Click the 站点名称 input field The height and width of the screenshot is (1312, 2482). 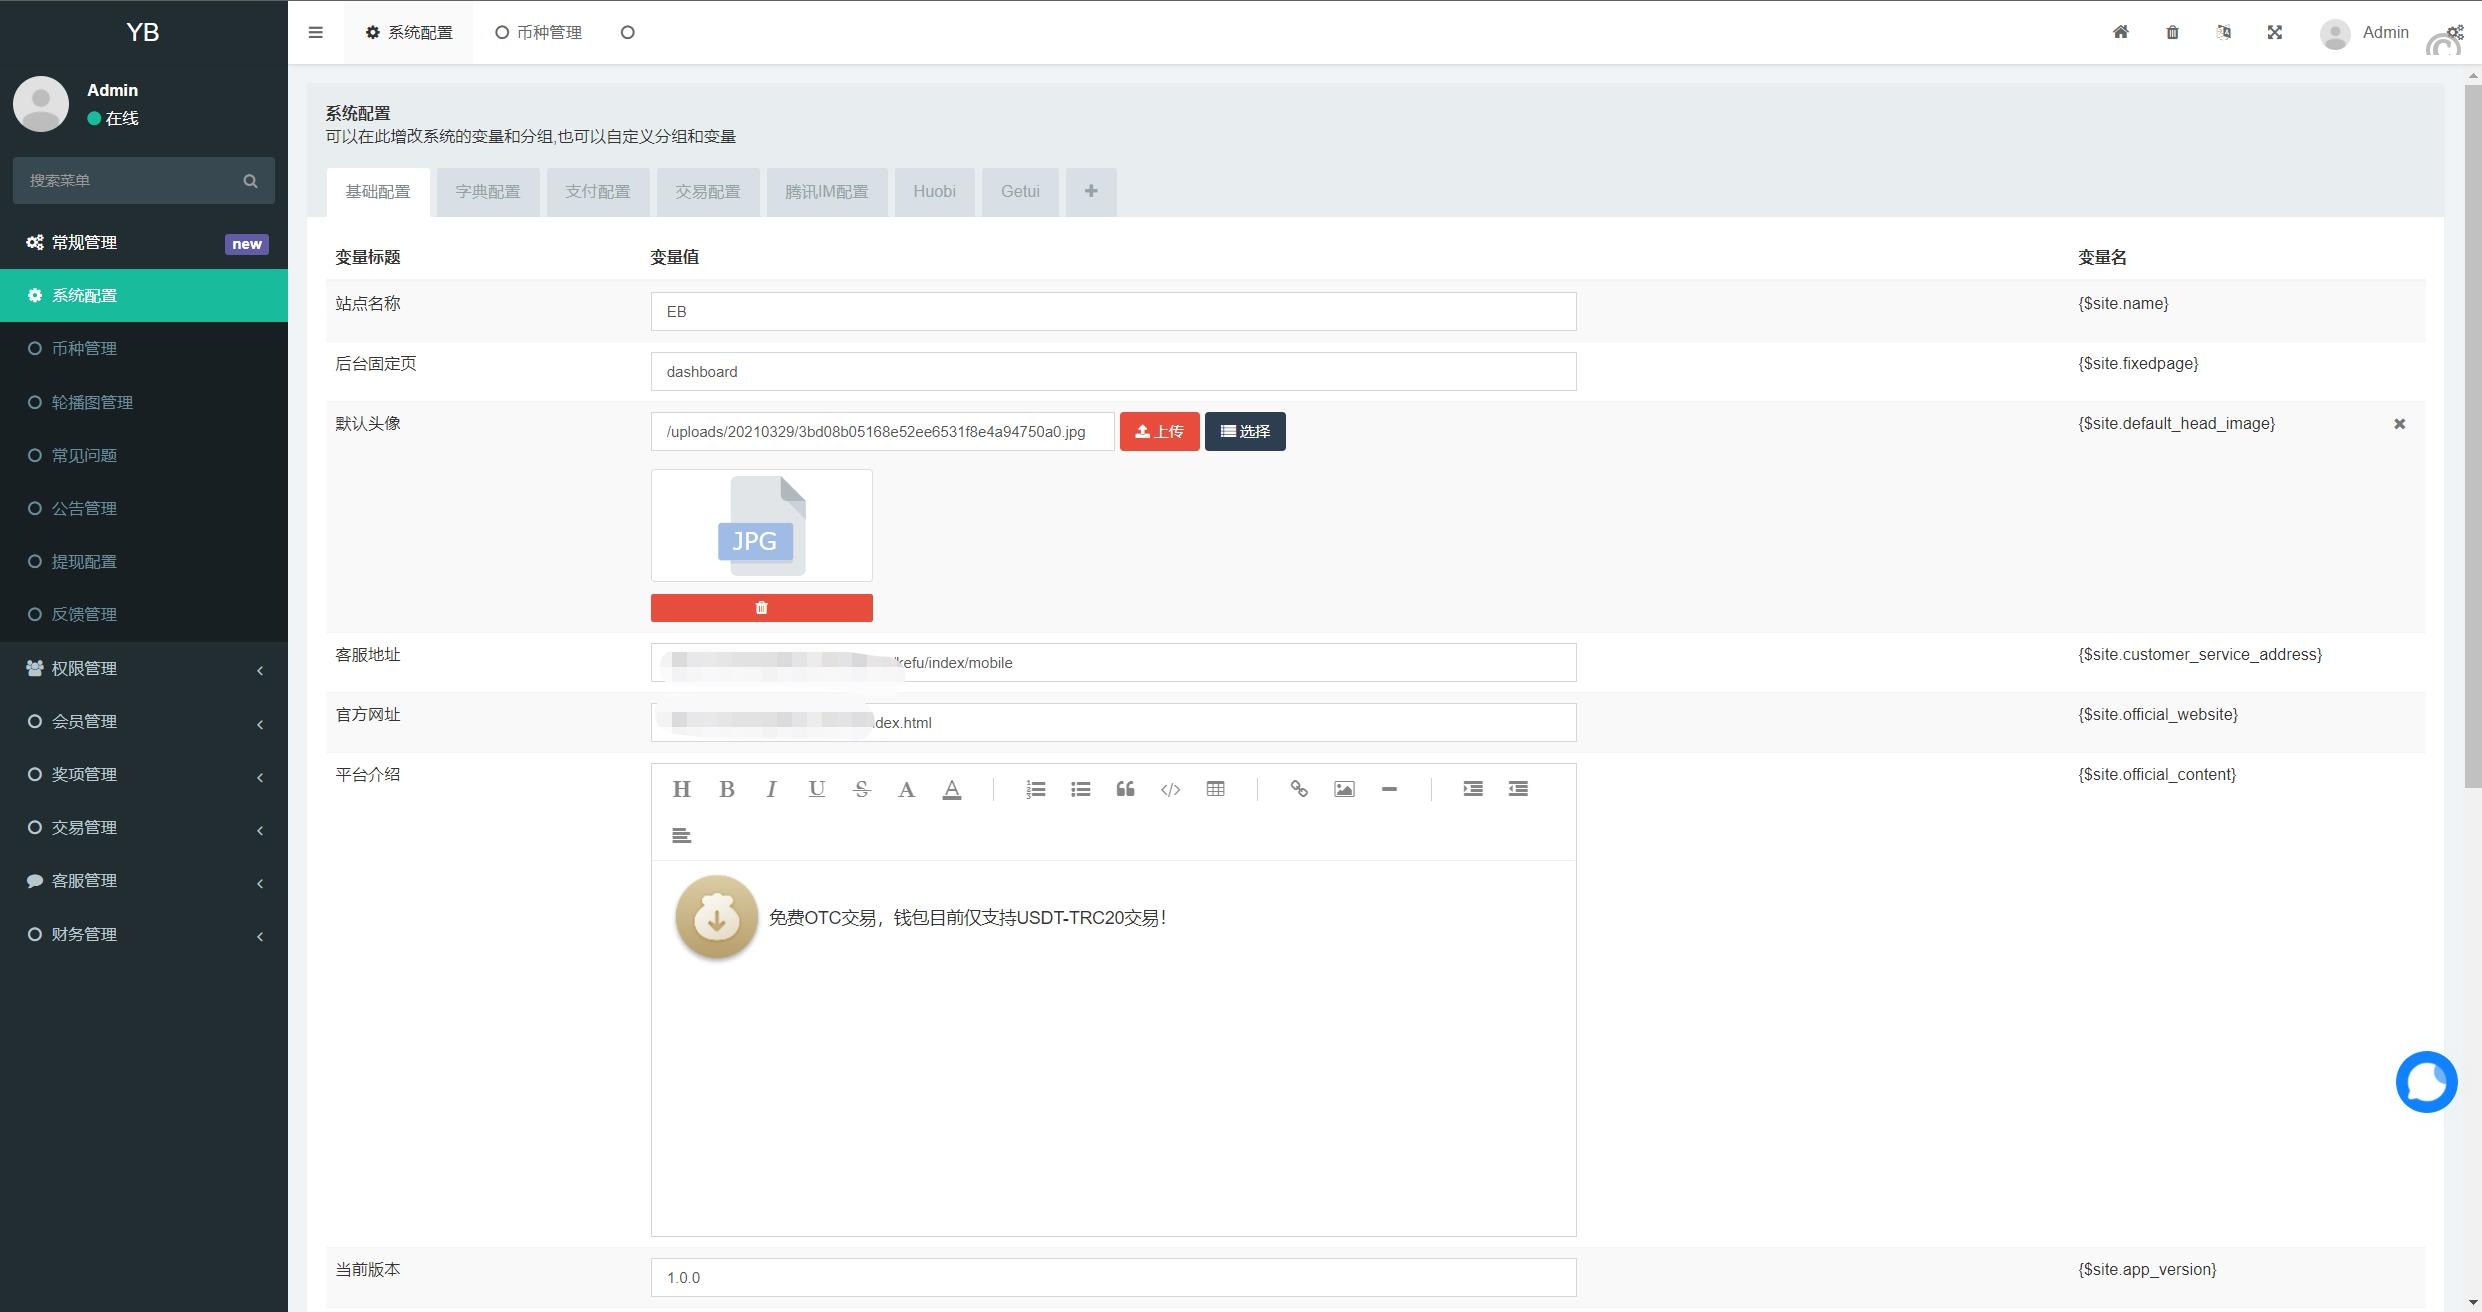point(1112,311)
